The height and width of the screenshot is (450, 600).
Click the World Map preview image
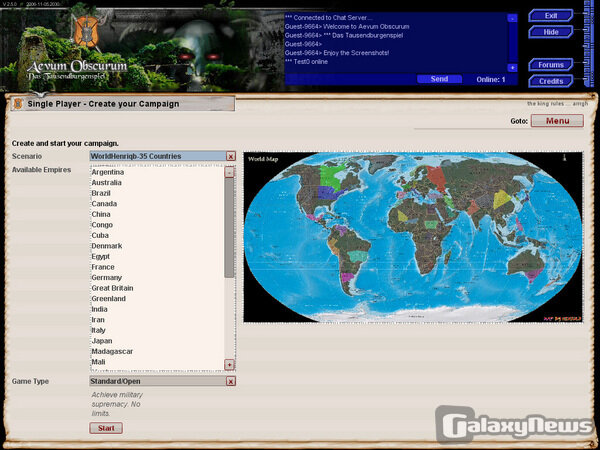coord(413,237)
